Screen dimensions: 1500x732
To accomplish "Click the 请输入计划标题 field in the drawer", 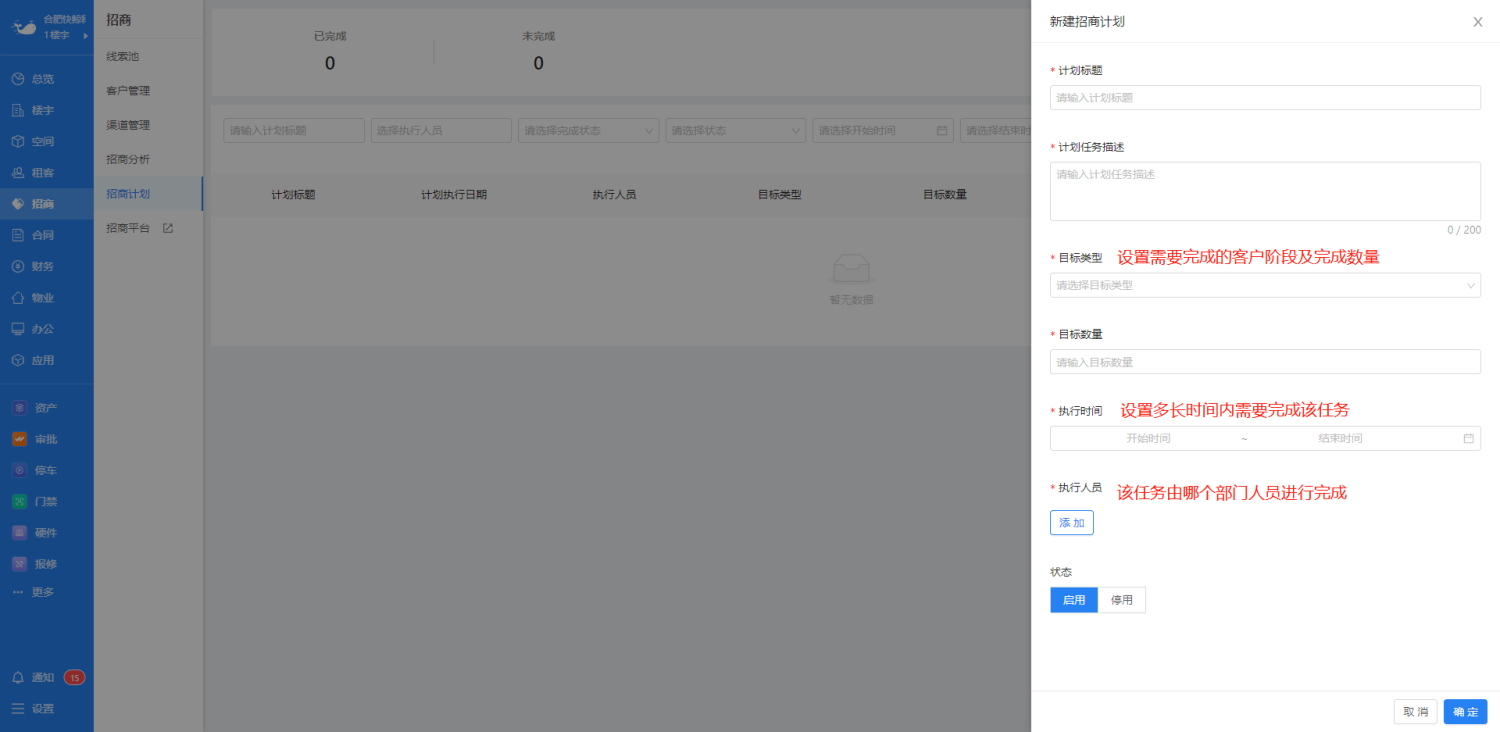I will (x=1265, y=98).
